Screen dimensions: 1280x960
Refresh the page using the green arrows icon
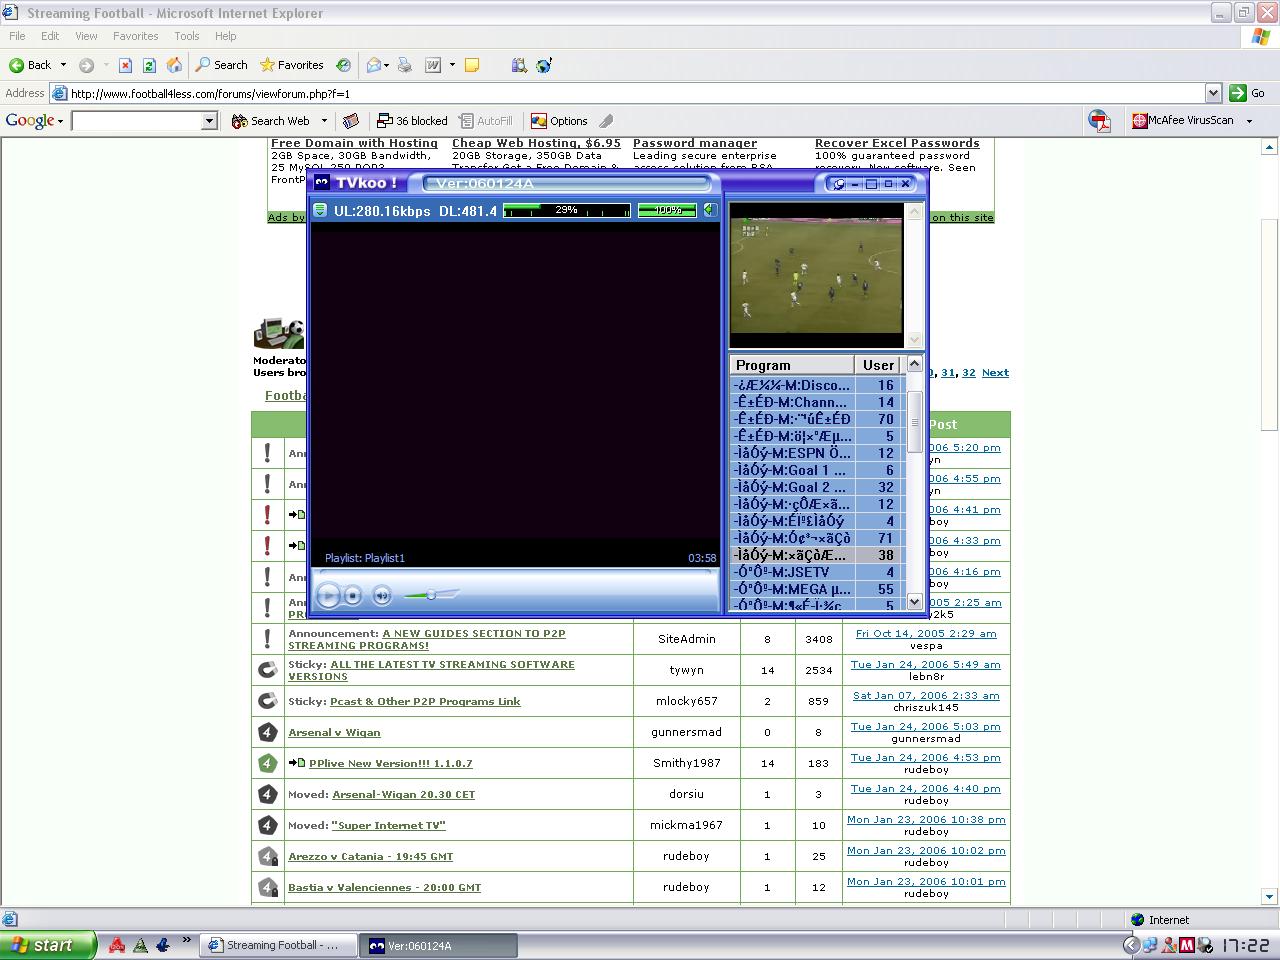tap(149, 65)
